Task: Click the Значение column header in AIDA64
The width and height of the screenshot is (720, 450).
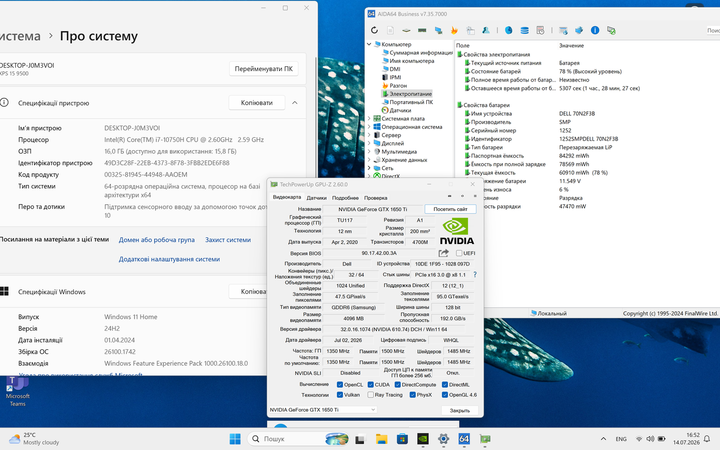Action: click(x=571, y=45)
